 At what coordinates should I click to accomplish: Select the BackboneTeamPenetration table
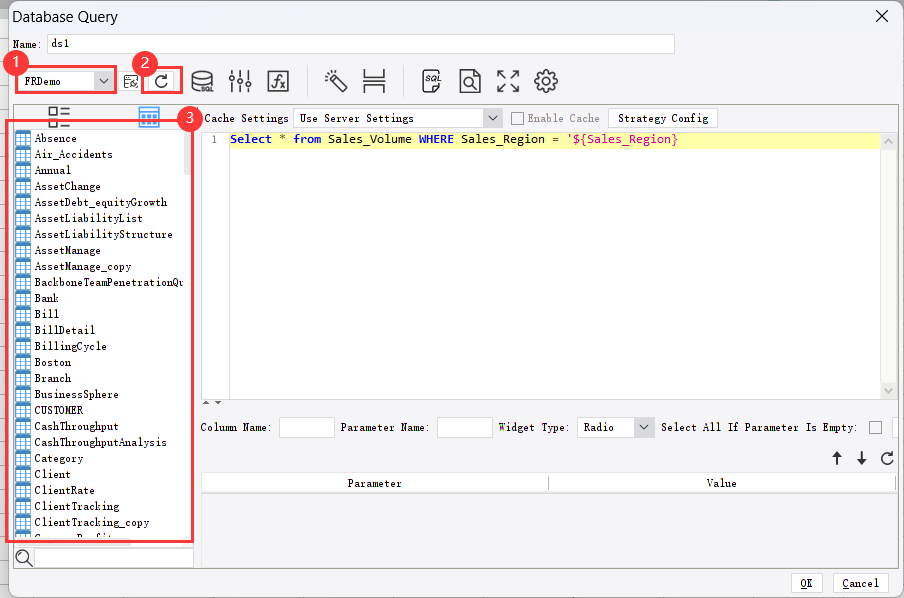click(108, 283)
